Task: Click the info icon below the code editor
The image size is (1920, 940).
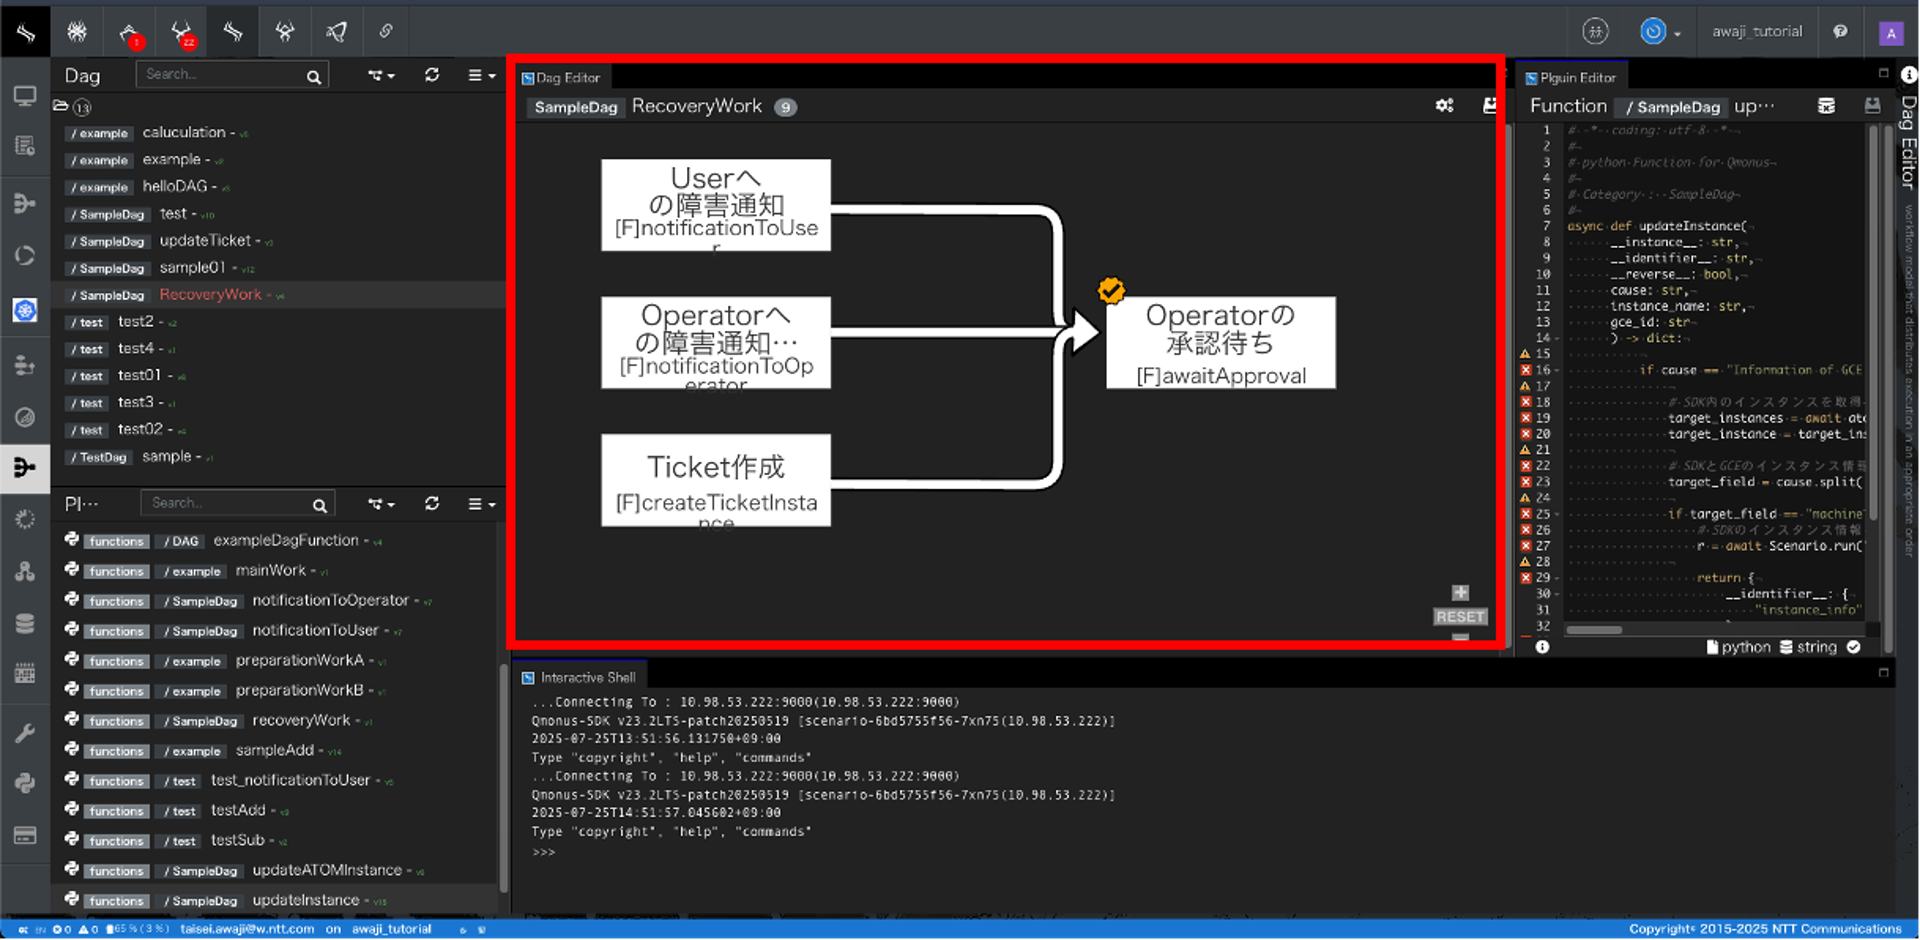Action: point(1542,647)
